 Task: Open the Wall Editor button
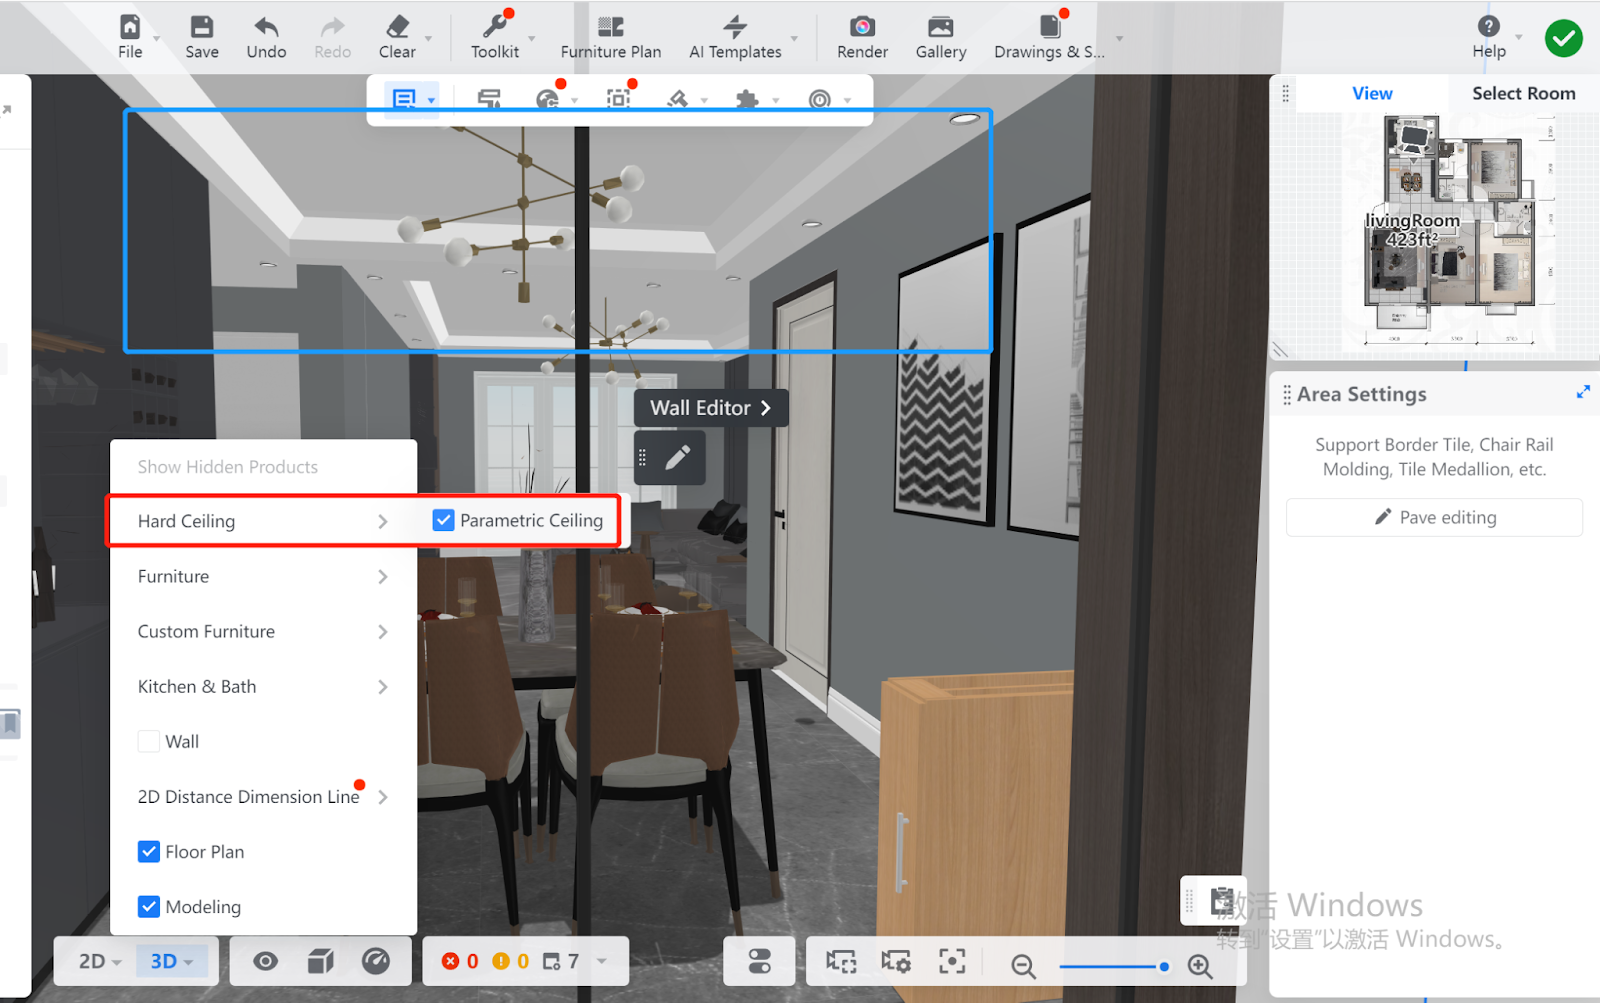point(711,408)
